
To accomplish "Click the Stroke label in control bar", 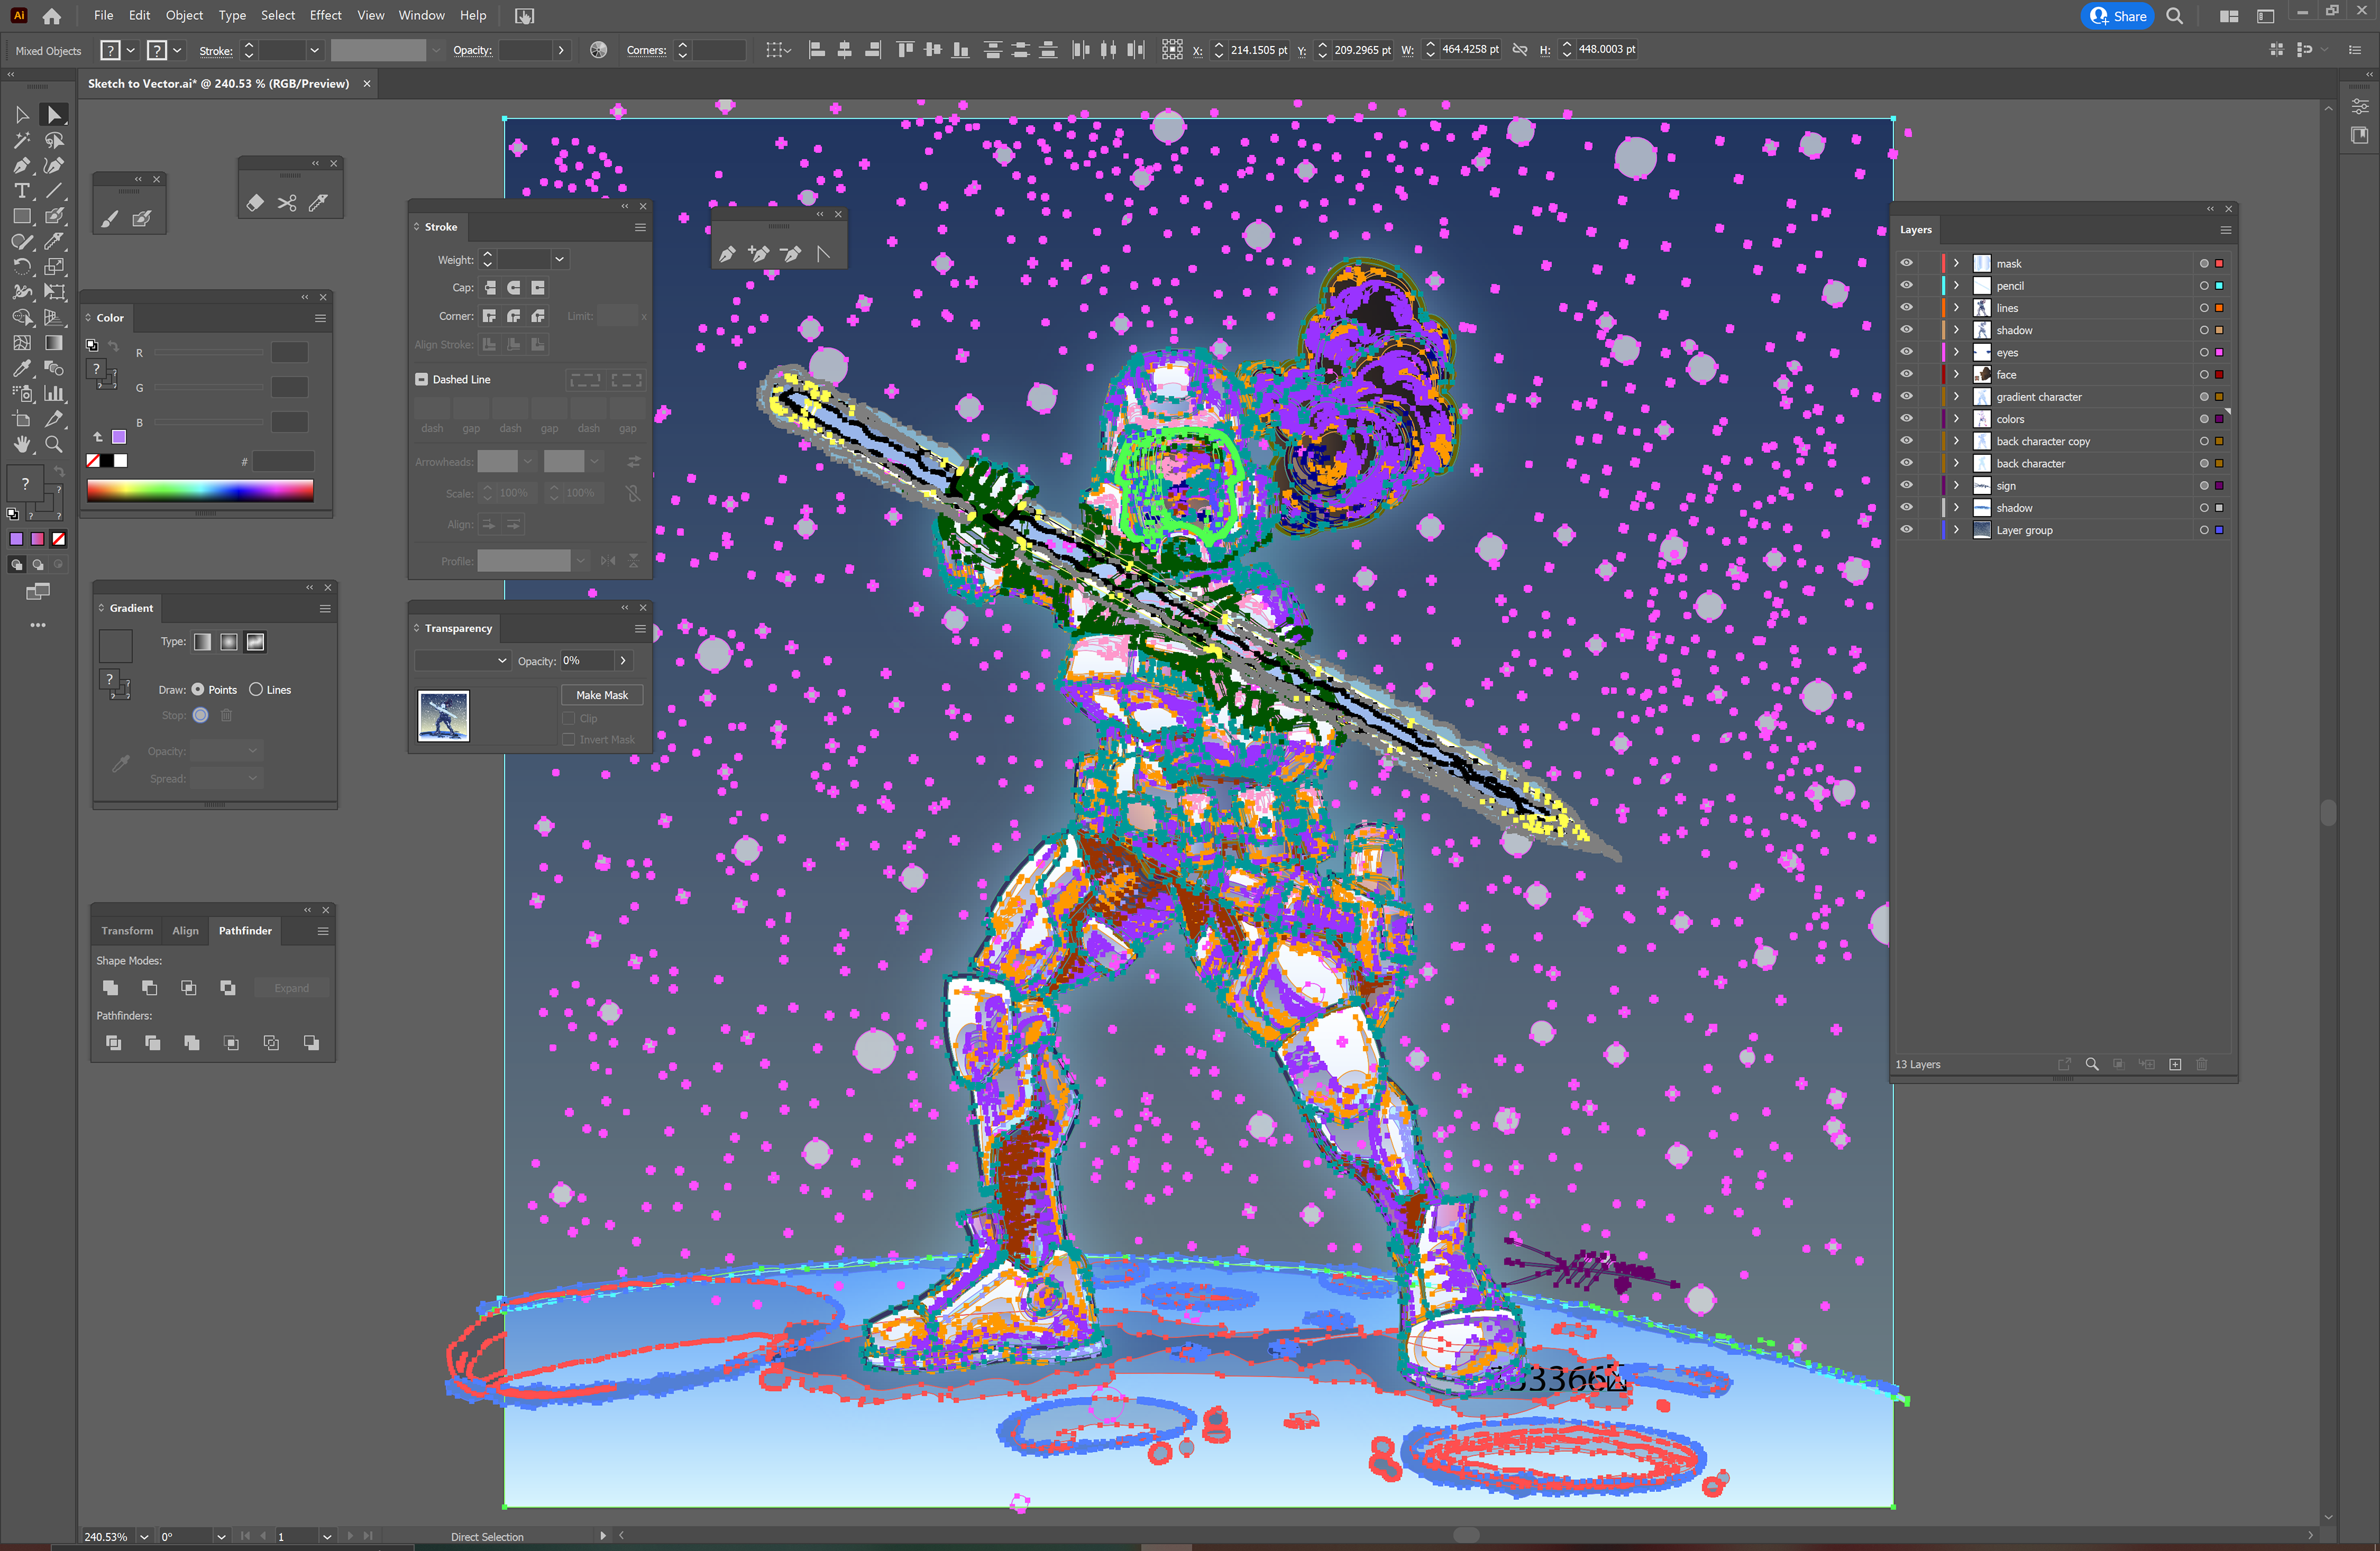I will (x=215, y=51).
